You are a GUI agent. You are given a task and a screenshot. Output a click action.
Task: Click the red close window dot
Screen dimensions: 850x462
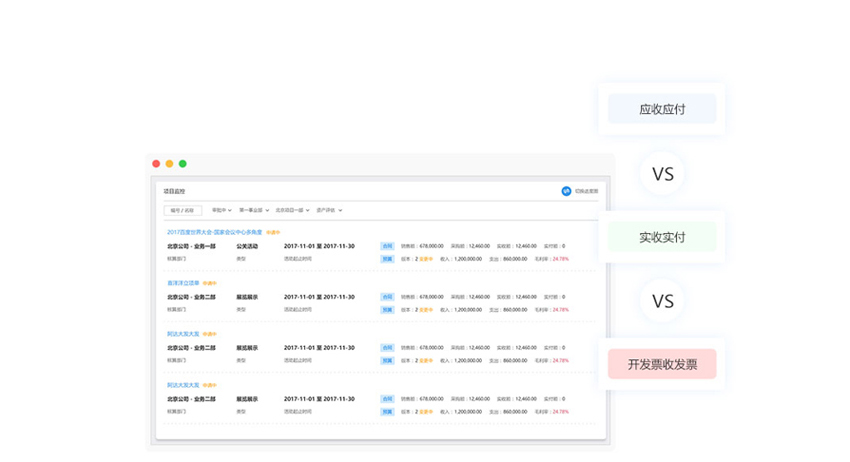point(156,164)
